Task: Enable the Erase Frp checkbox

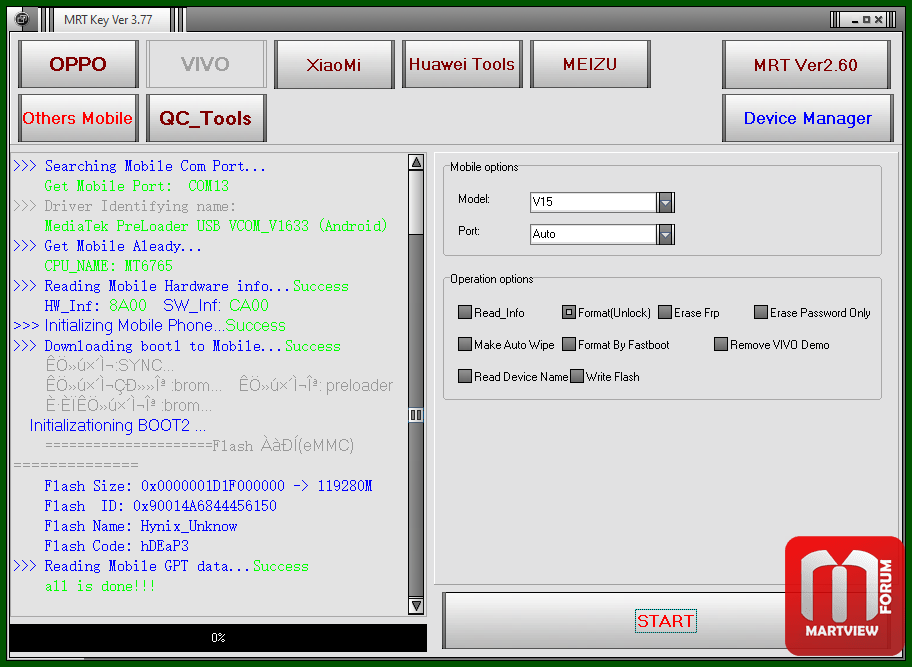Action: pos(665,312)
